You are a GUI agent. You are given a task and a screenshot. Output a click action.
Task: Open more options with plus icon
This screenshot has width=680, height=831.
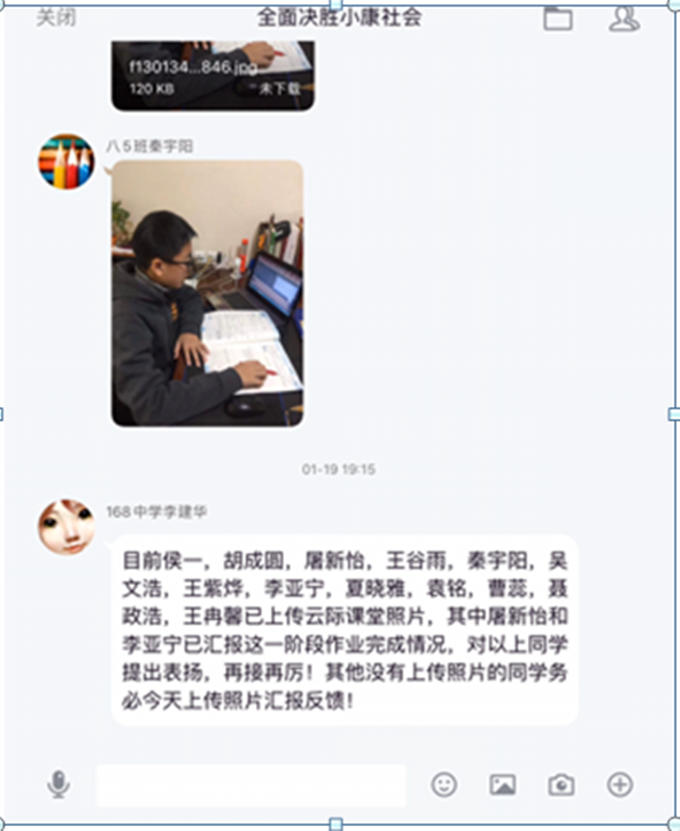coord(620,784)
